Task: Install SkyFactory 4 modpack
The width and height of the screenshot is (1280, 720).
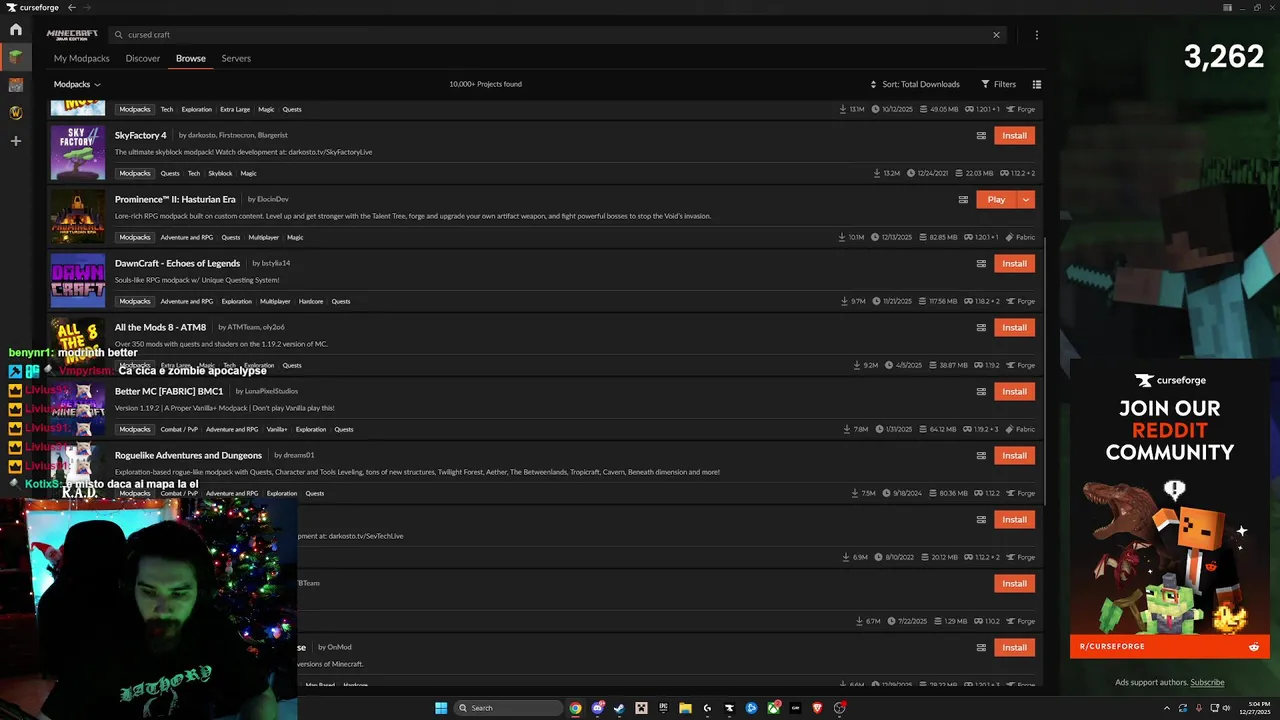Action: click(1014, 135)
